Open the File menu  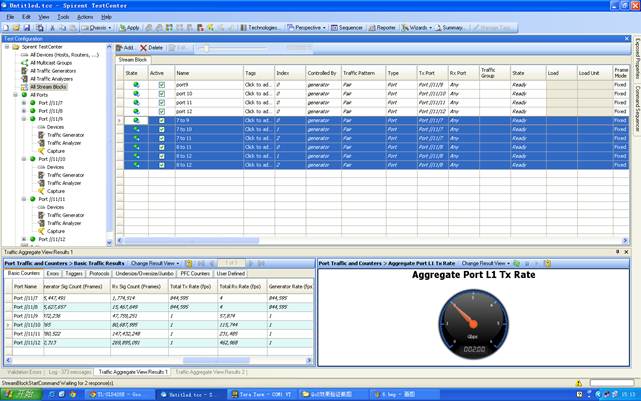coord(10,17)
